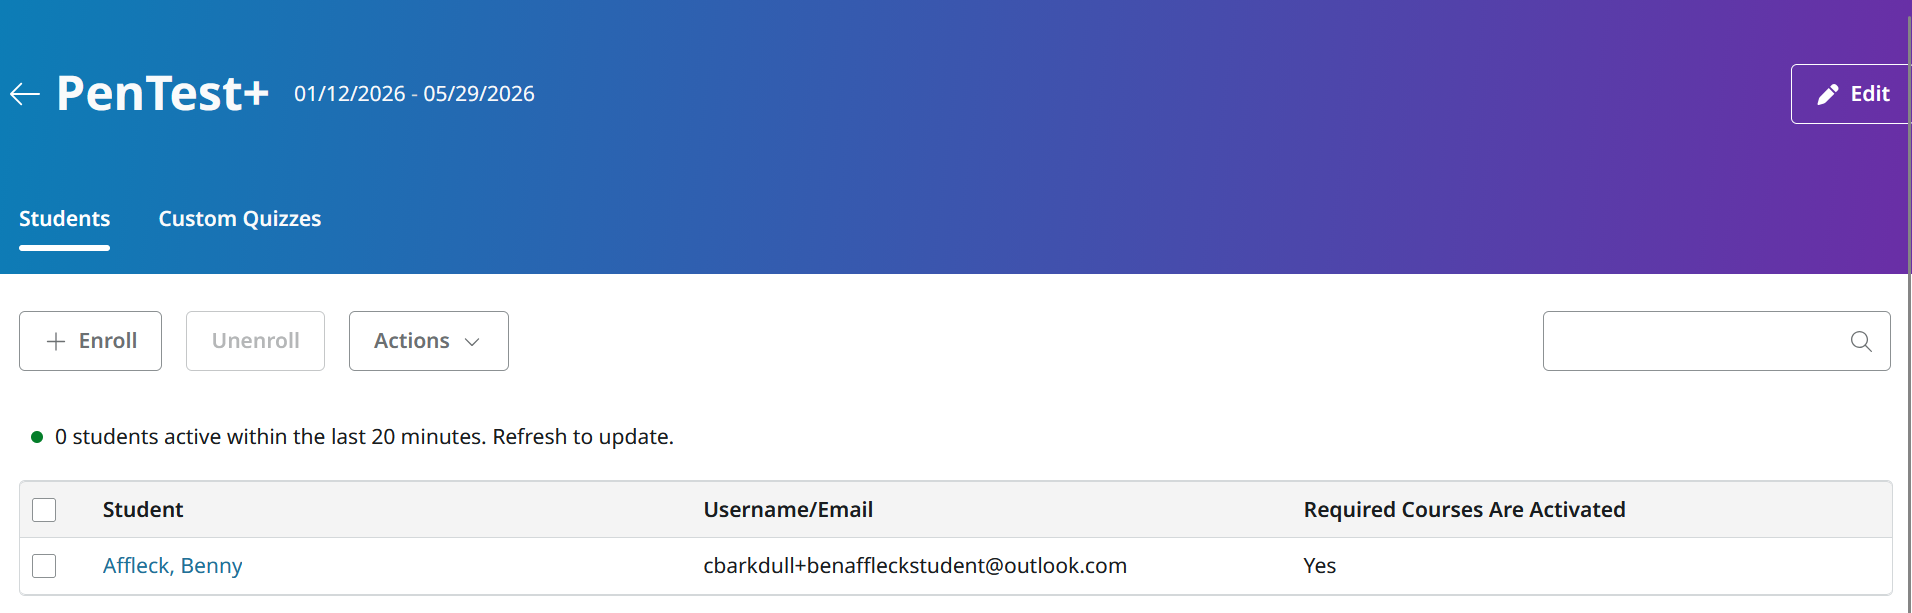Click the Yes value in Benny's row

point(1319,566)
